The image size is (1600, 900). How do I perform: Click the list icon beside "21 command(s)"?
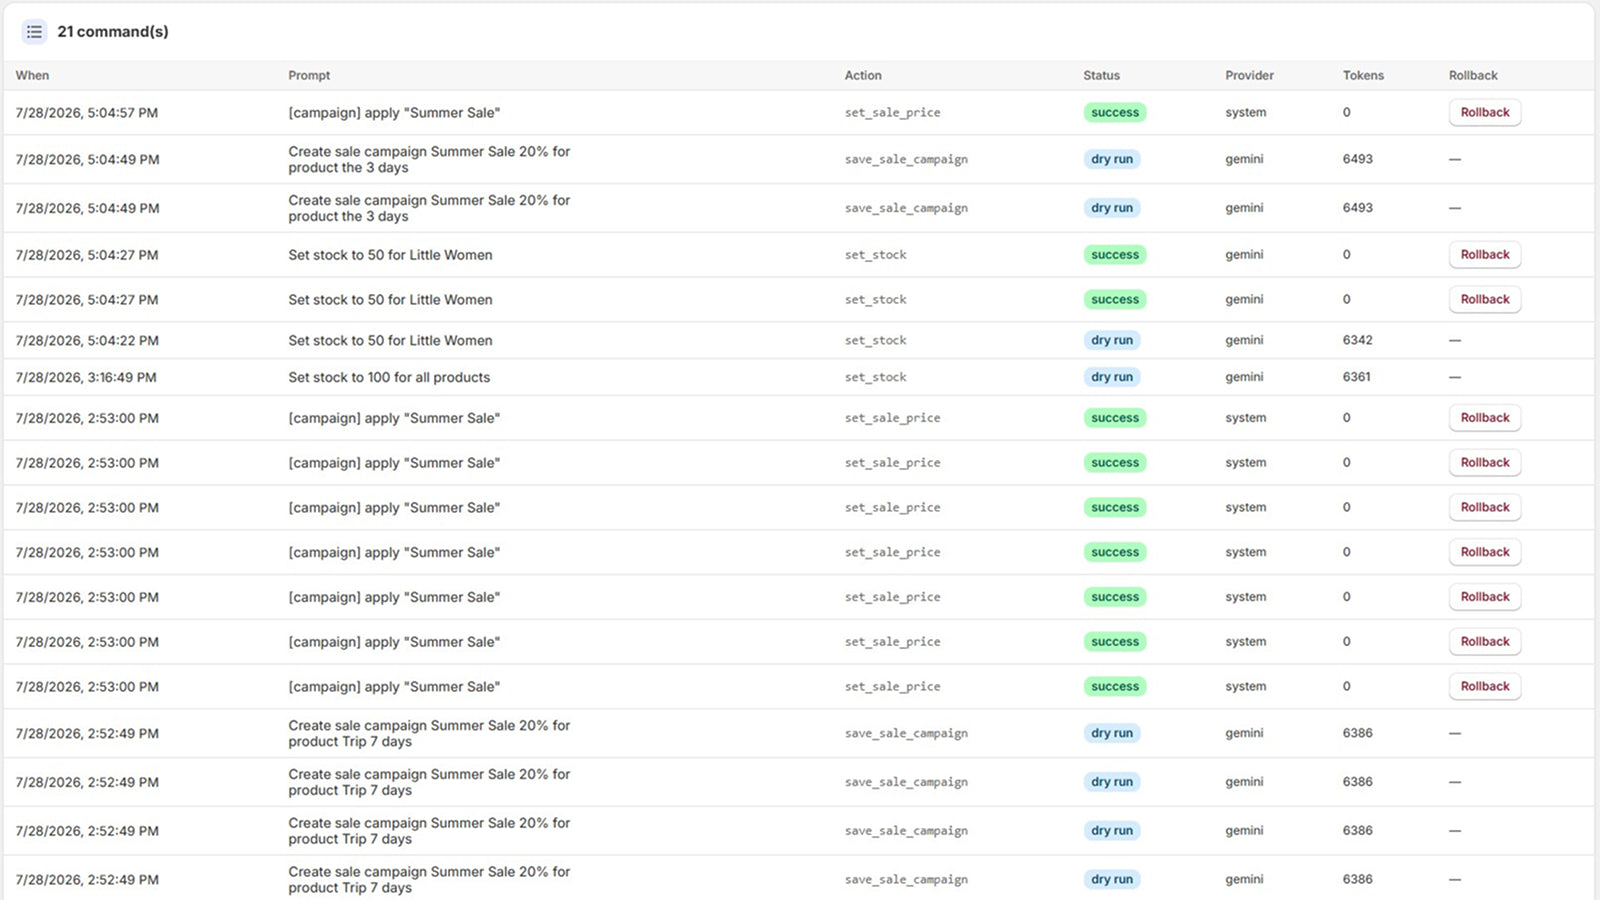pyautogui.click(x=34, y=32)
